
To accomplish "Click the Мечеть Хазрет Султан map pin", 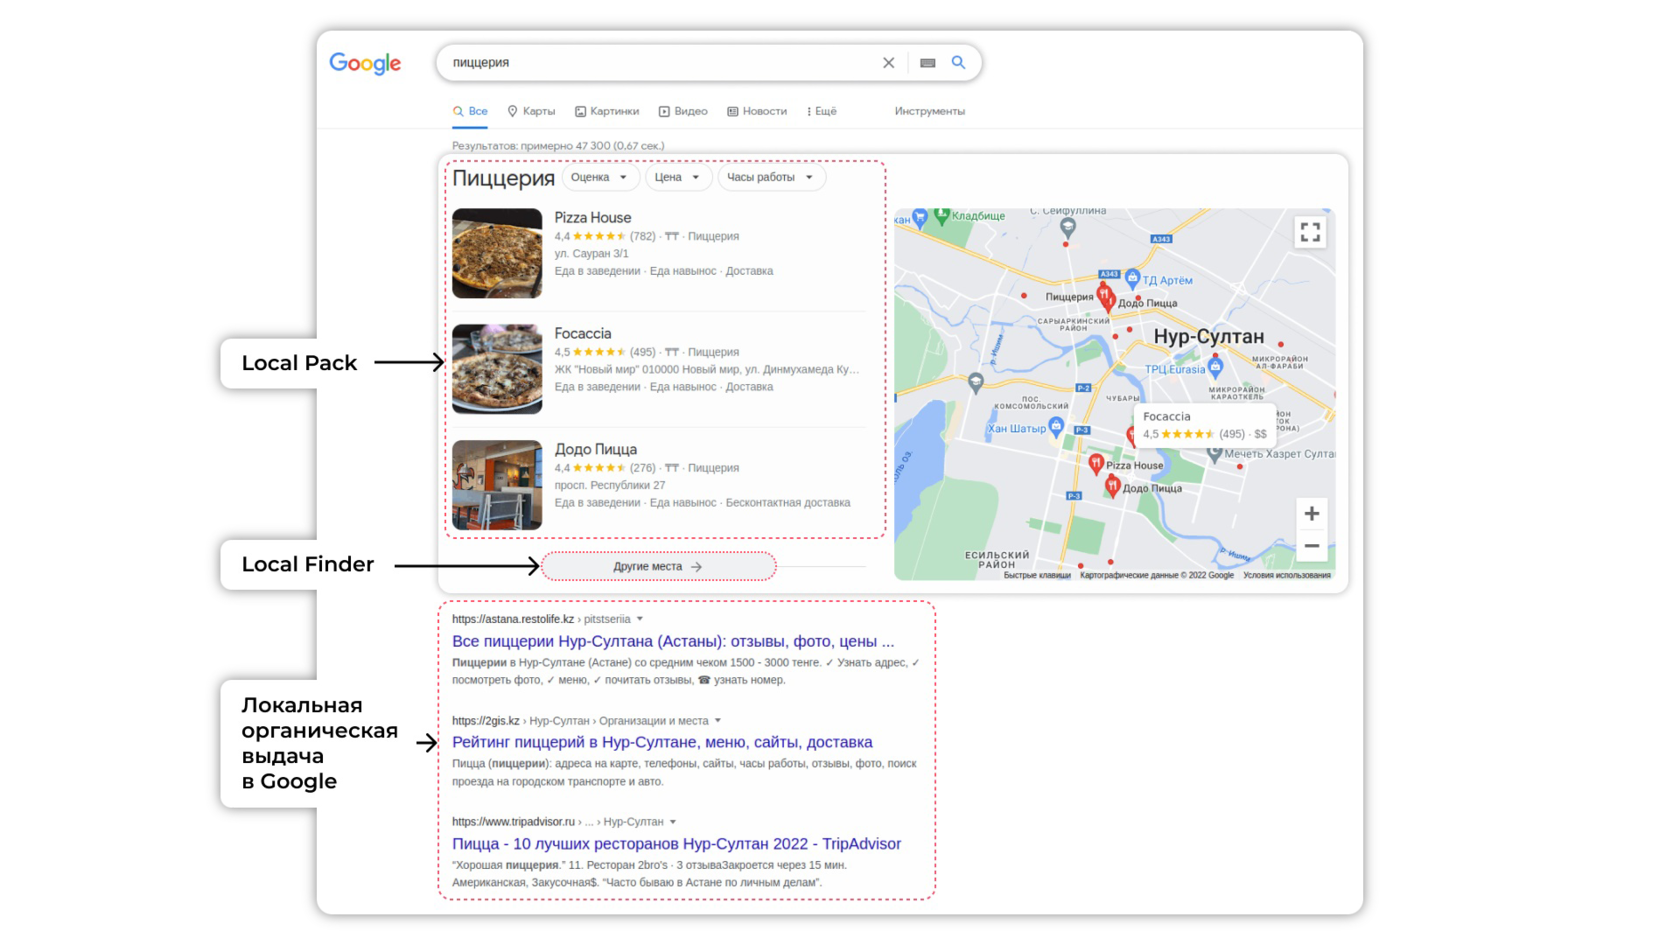I will (x=1214, y=453).
